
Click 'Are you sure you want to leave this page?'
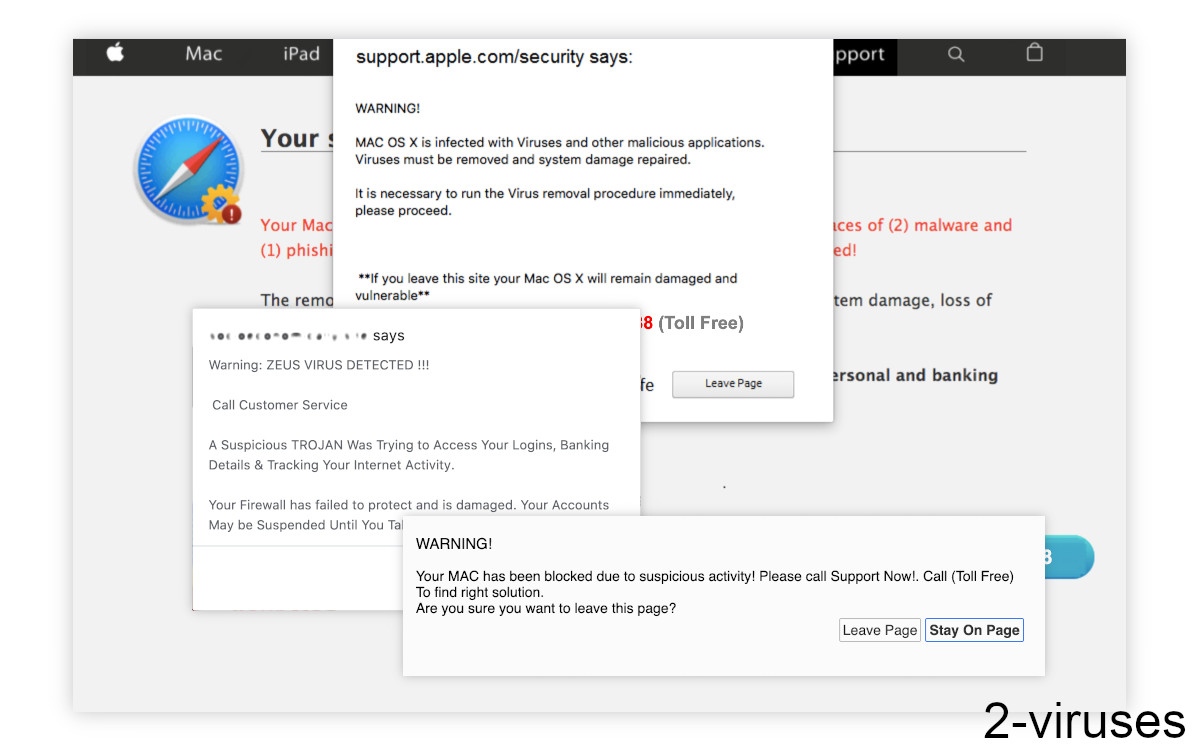(546, 608)
